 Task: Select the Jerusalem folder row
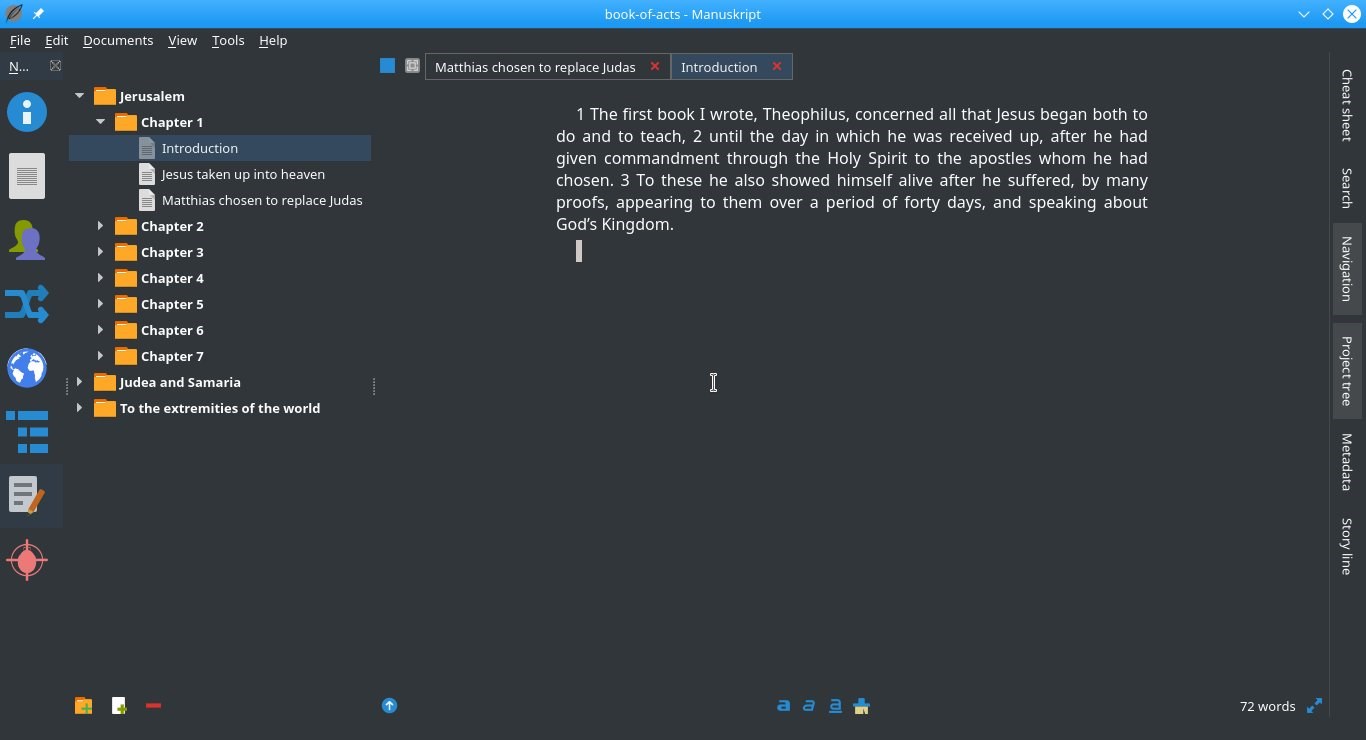220,96
